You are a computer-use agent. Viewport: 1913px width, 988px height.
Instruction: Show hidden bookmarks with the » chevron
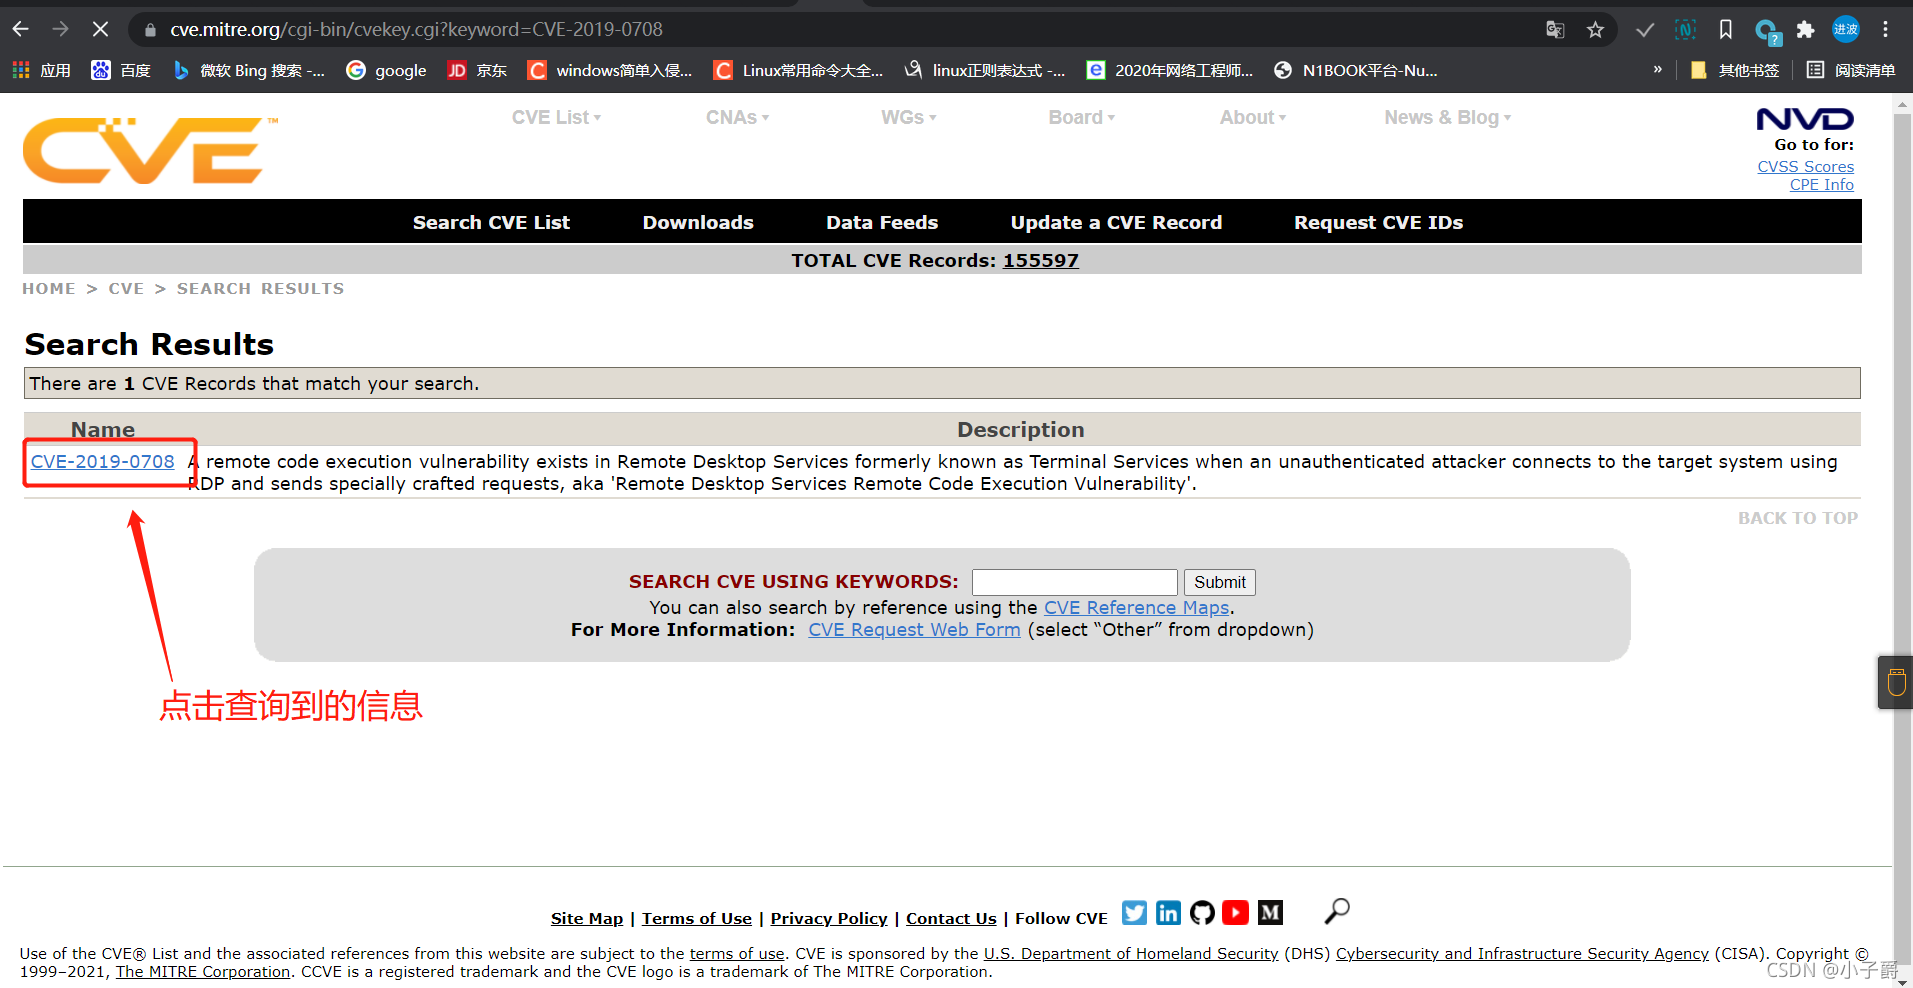[x=1657, y=70]
